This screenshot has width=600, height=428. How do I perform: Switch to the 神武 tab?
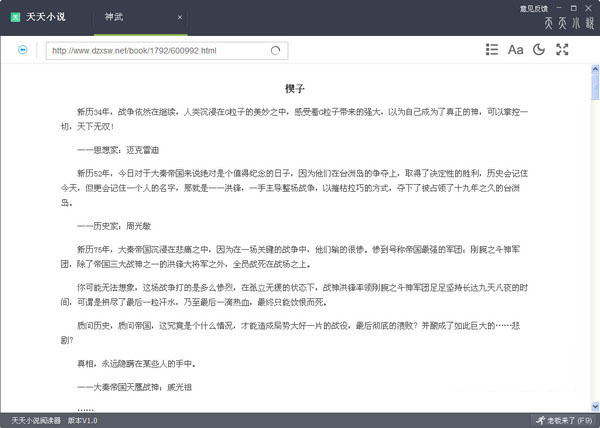point(120,18)
